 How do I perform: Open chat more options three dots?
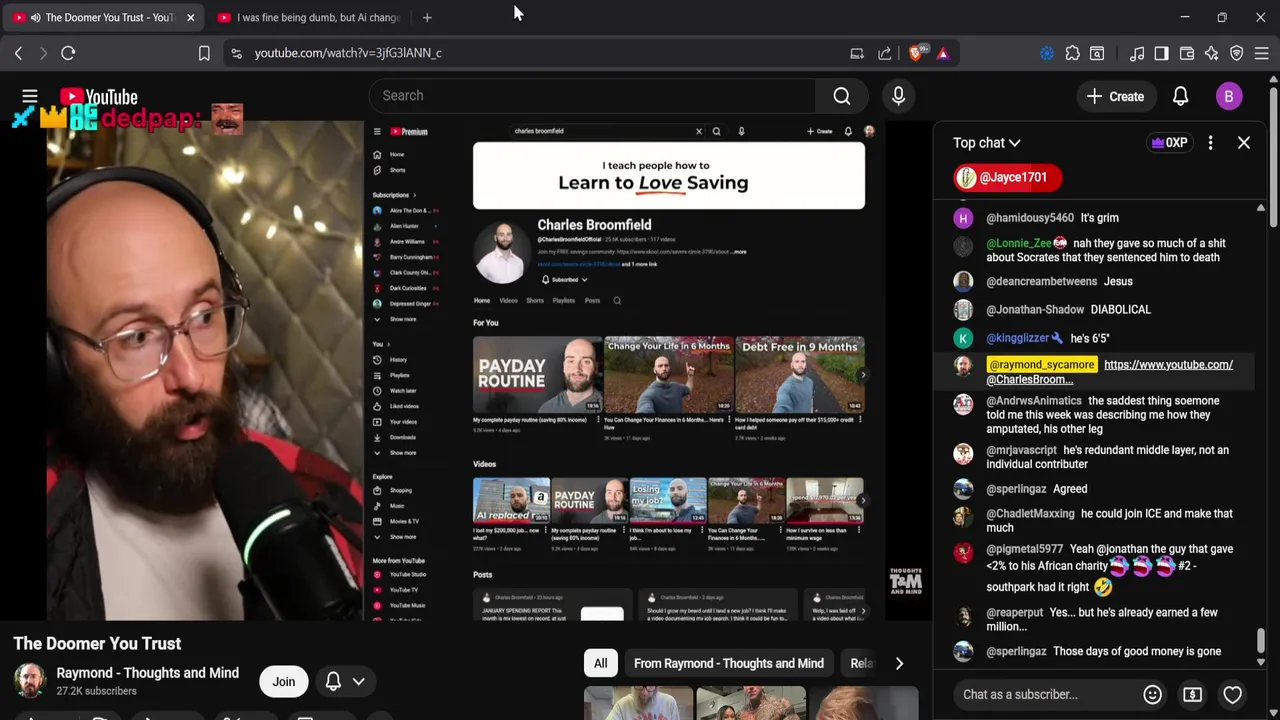1210,143
